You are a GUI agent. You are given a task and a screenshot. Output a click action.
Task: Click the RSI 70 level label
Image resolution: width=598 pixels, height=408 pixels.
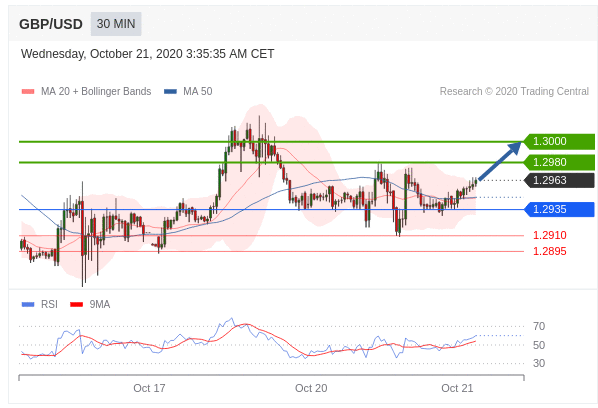click(x=539, y=326)
